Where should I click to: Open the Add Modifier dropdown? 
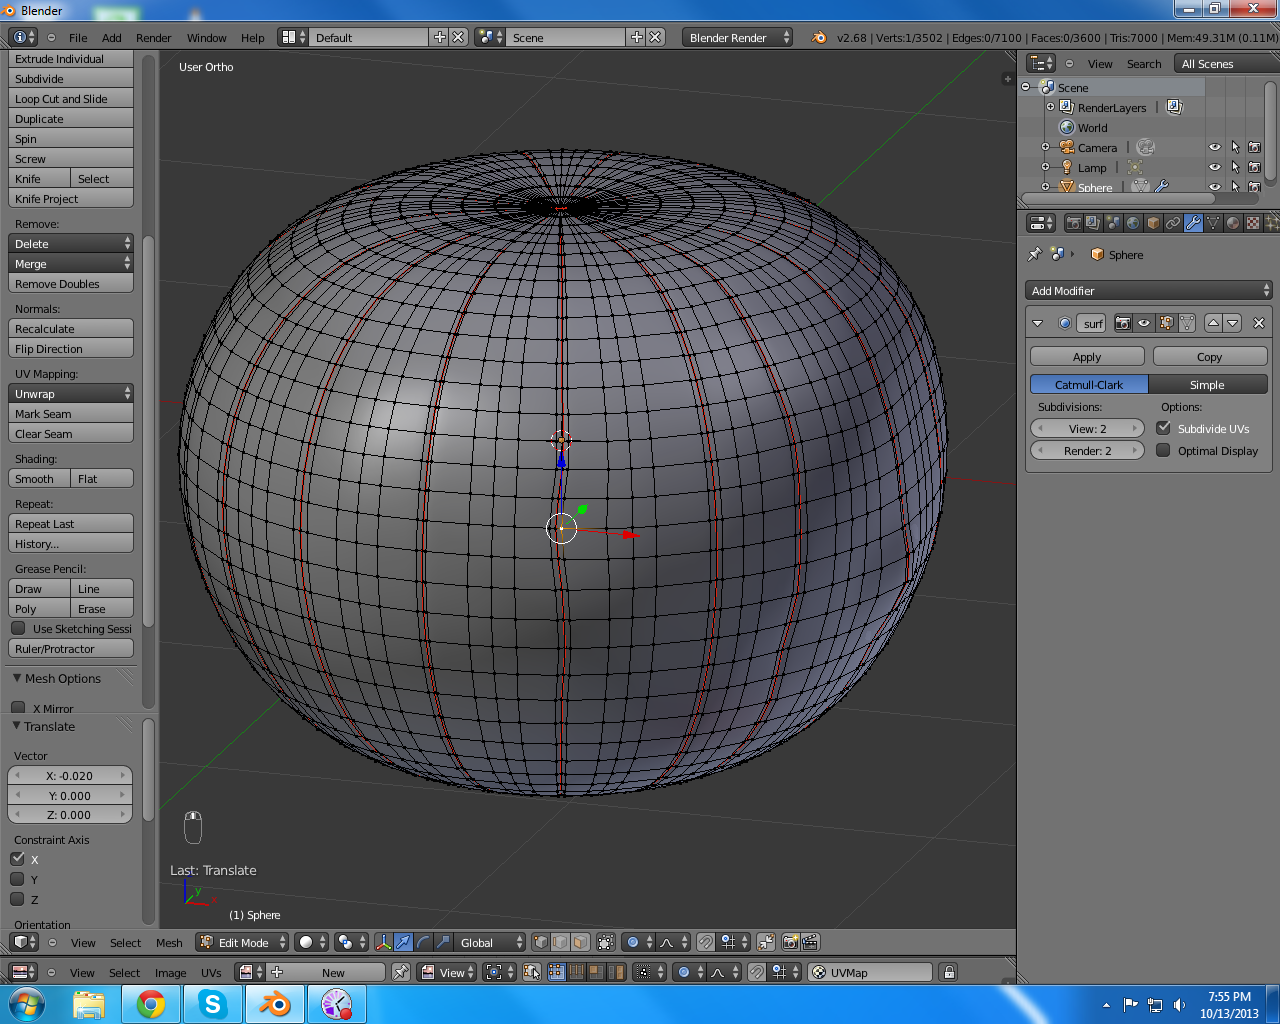point(1149,291)
